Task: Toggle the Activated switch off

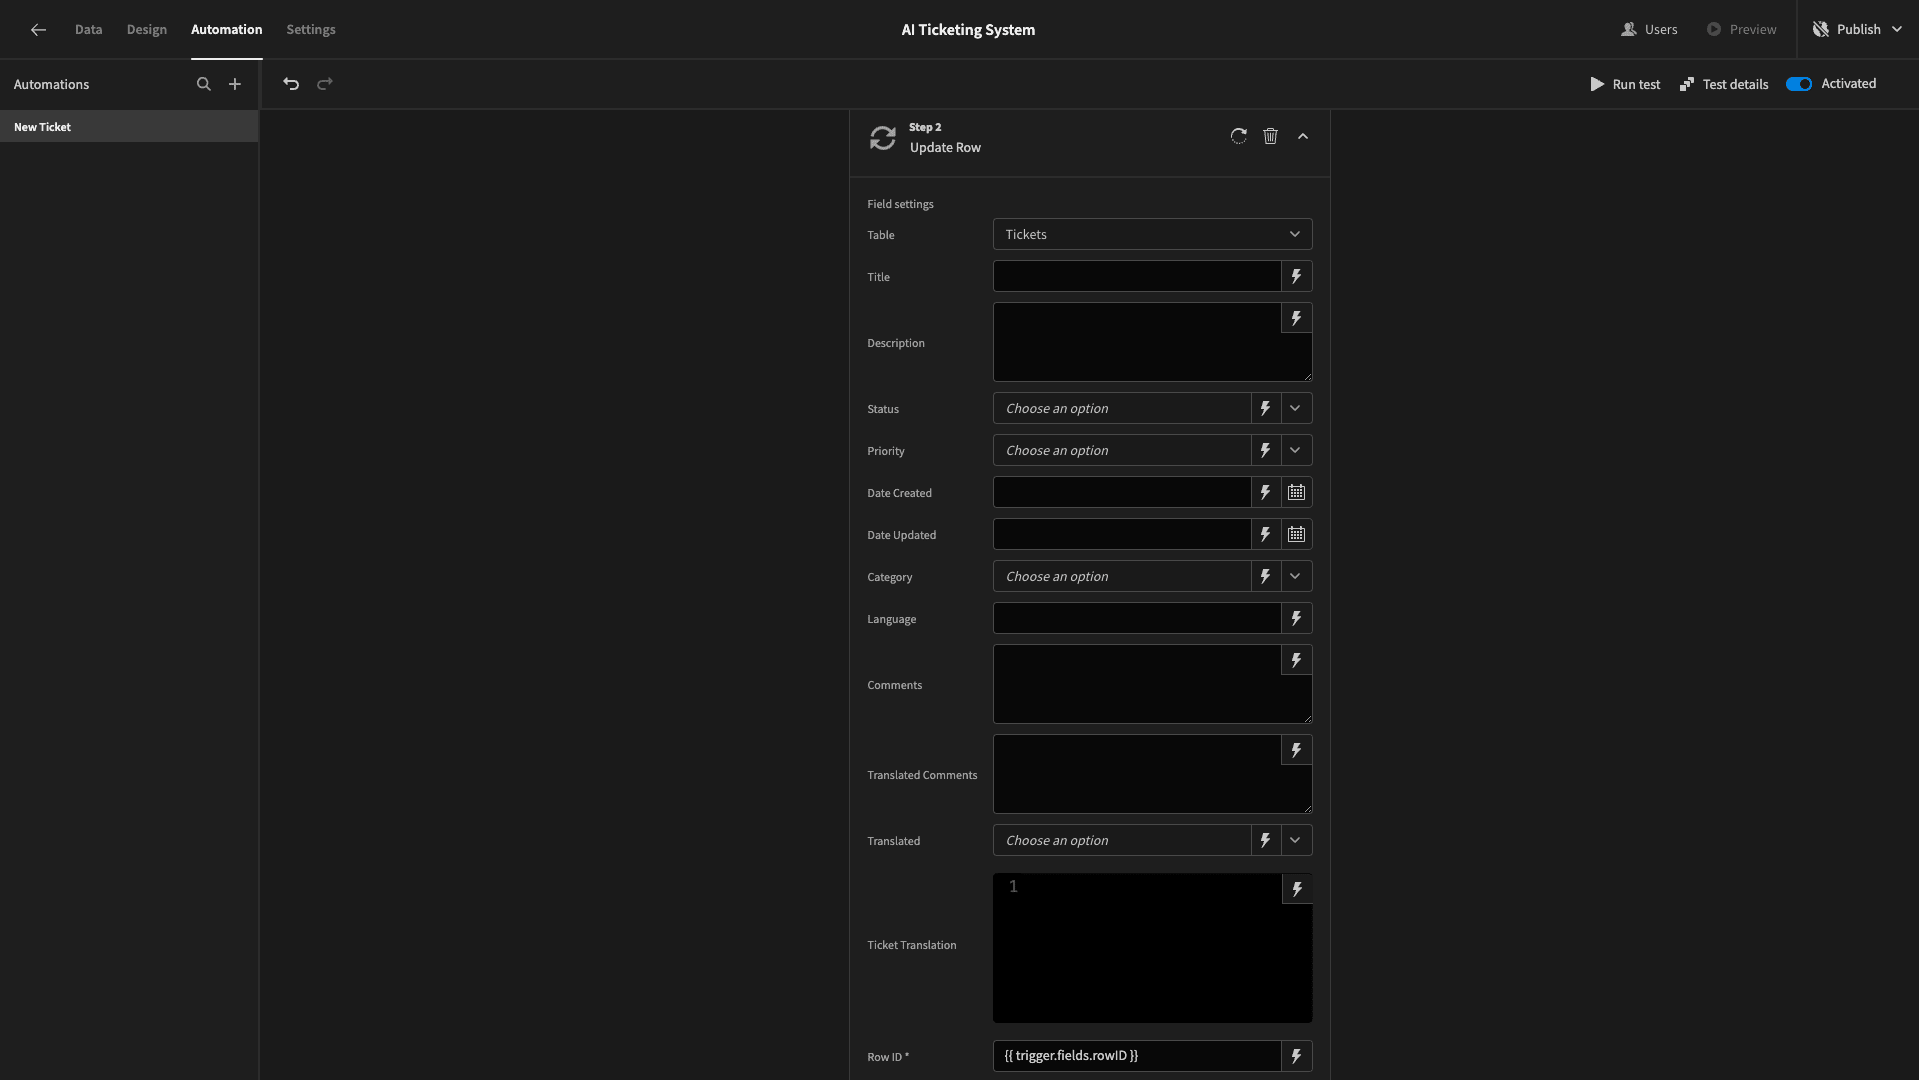Action: pyautogui.click(x=1799, y=84)
